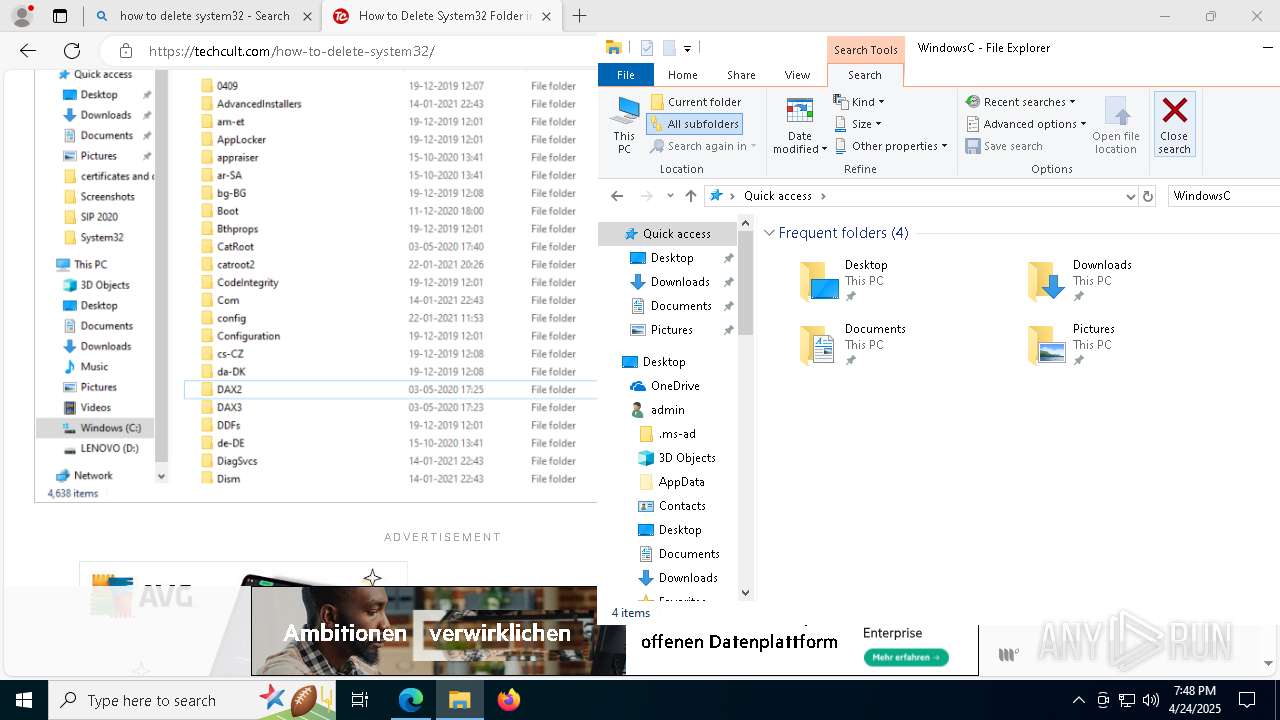Click Mehr erfahren ad button
The height and width of the screenshot is (720, 1280).
[x=906, y=657]
